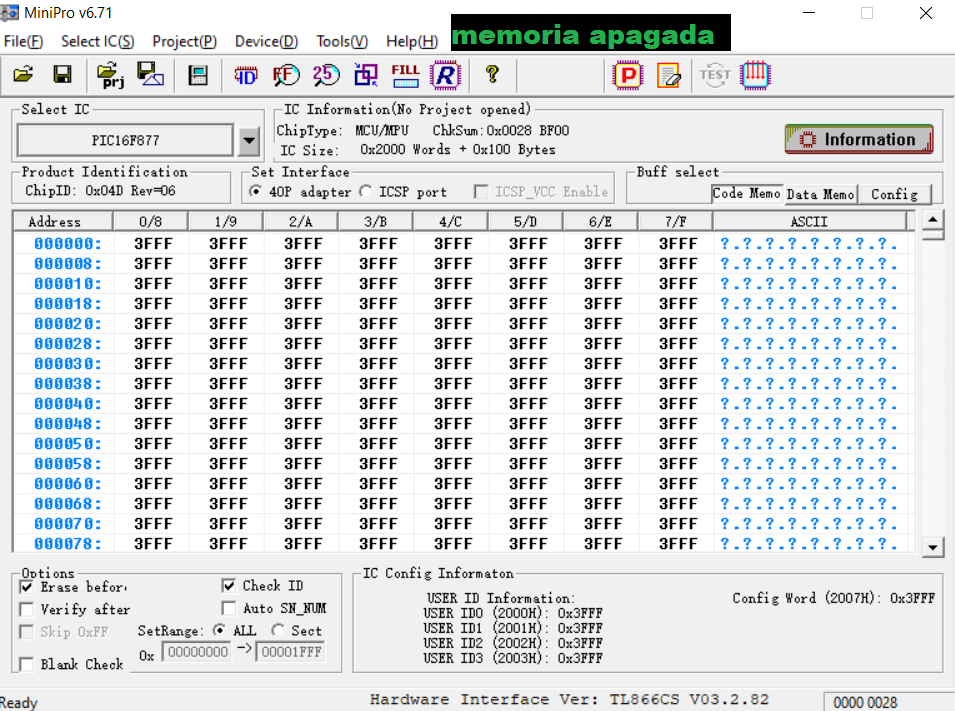Click the USER ID0 (2000H) line

pyautogui.click(x=513, y=613)
